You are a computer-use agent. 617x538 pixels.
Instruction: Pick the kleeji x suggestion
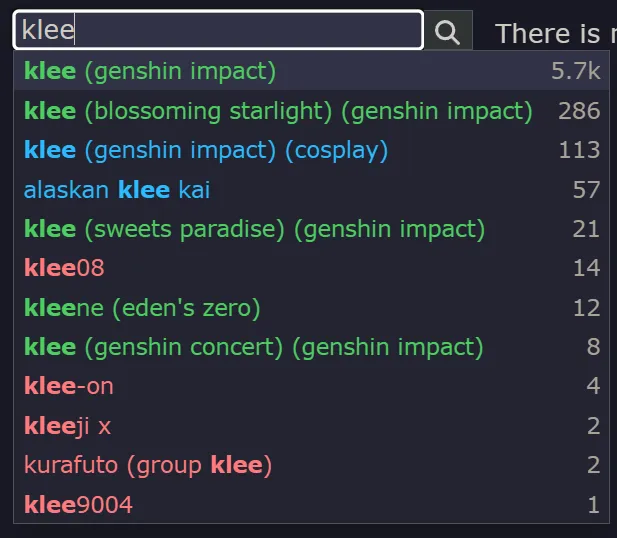click(311, 425)
